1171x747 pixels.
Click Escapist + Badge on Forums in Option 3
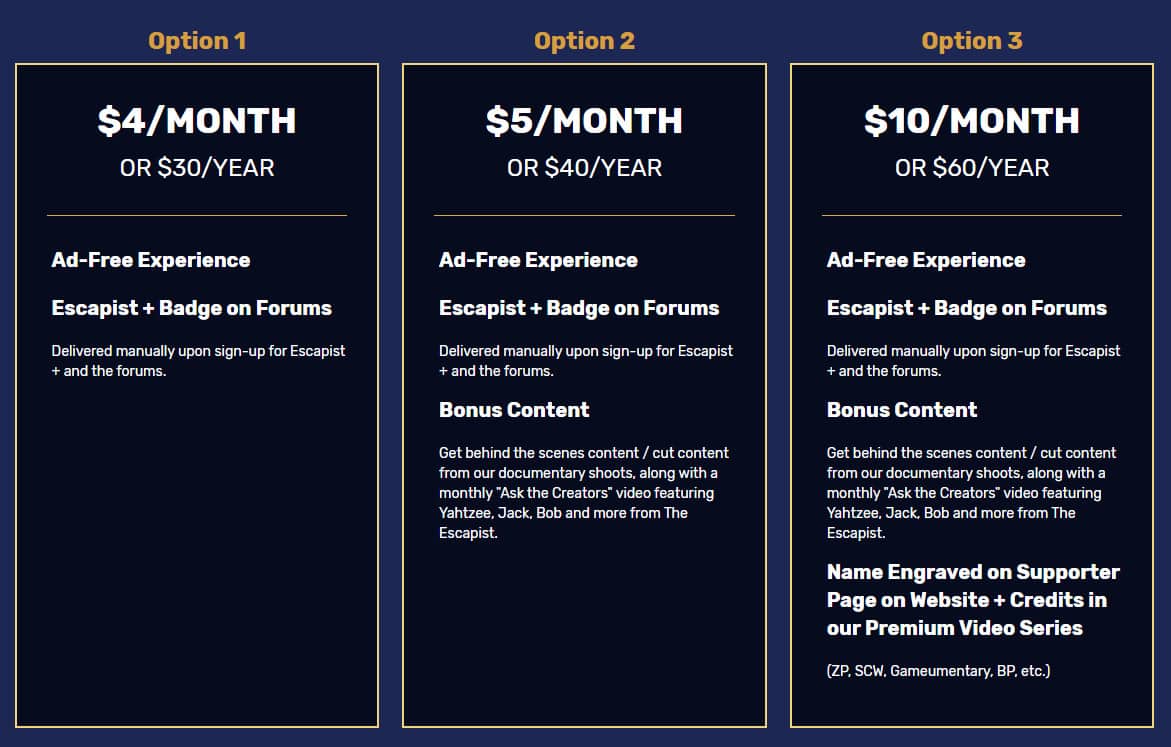pyautogui.click(x=967, y=308)
